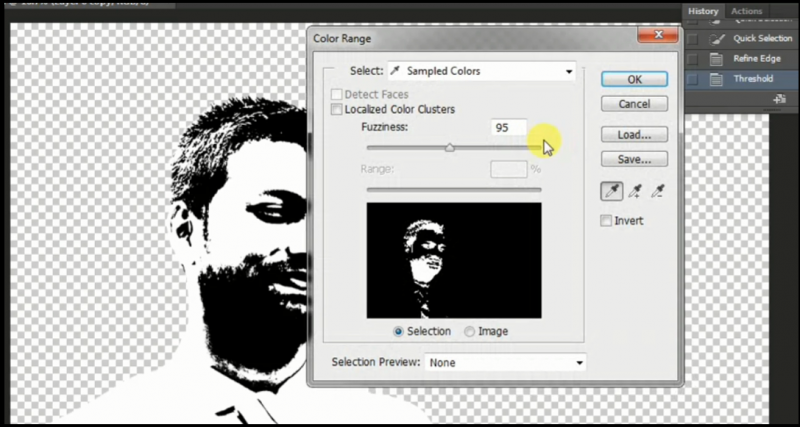Screen dimensions: 800x427
Task: Select the Add to Sample eyedropper
Action: coord(635,191)
